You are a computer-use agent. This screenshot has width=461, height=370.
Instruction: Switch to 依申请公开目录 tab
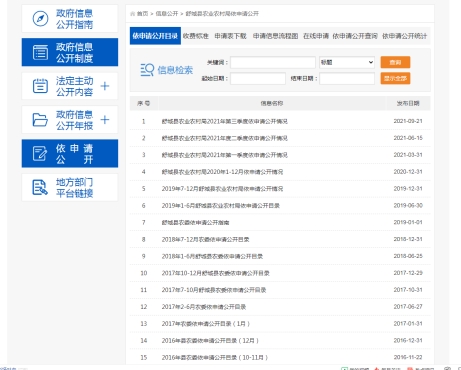[155, 36]
